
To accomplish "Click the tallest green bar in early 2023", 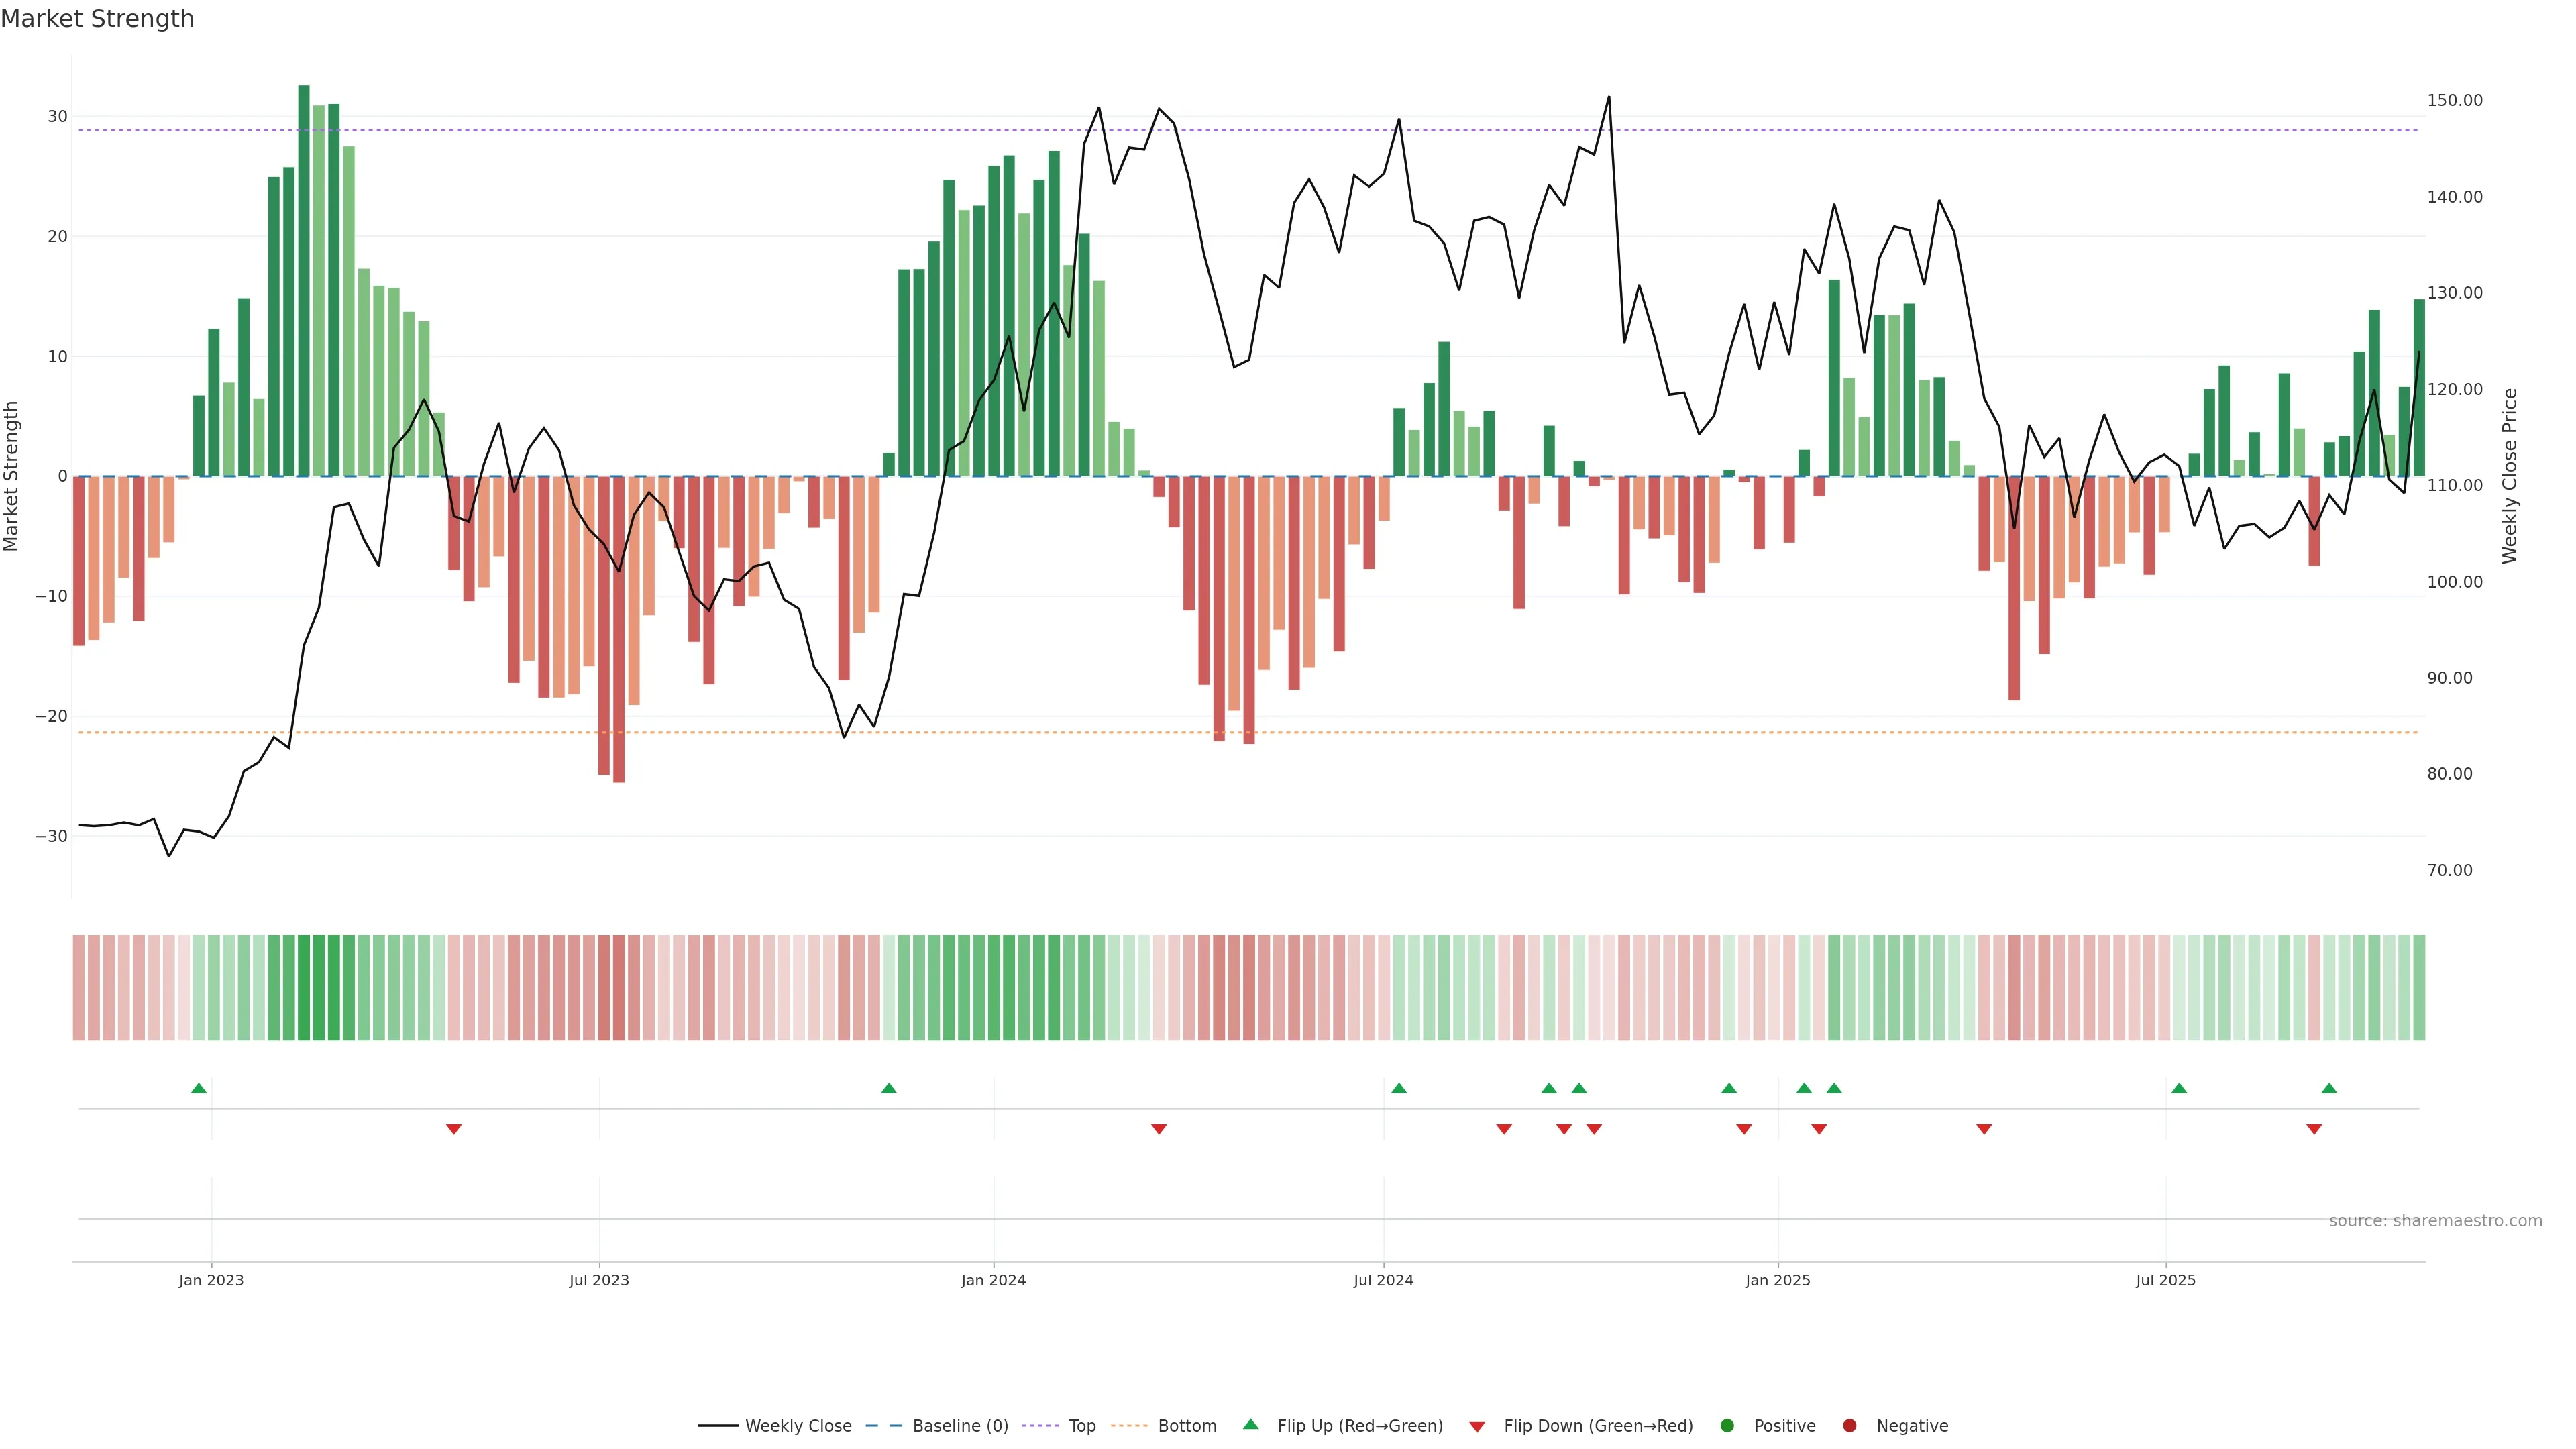I will [304, 280].
